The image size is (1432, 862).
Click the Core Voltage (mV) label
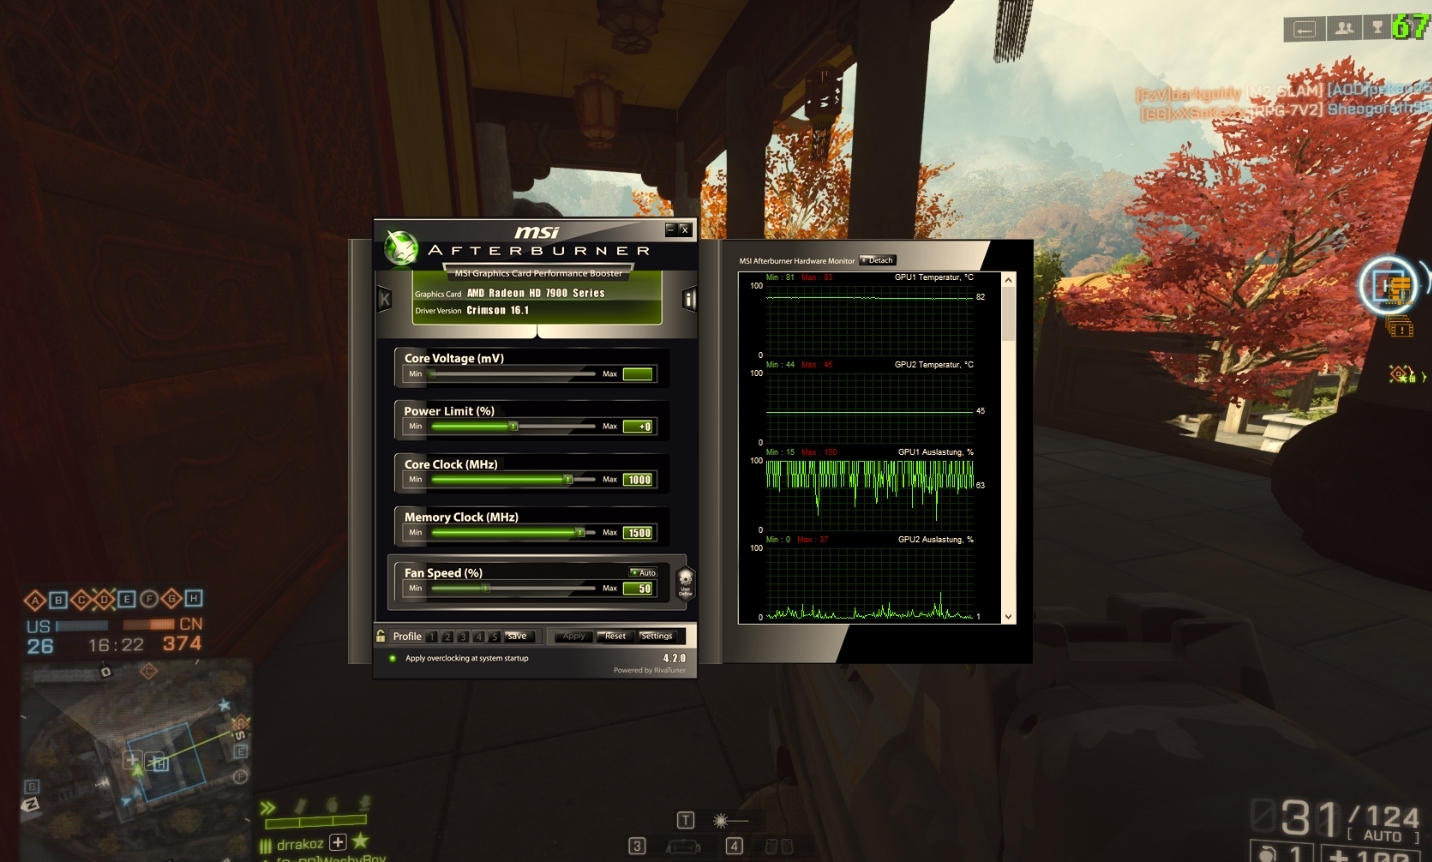click(x=454, y=358)
